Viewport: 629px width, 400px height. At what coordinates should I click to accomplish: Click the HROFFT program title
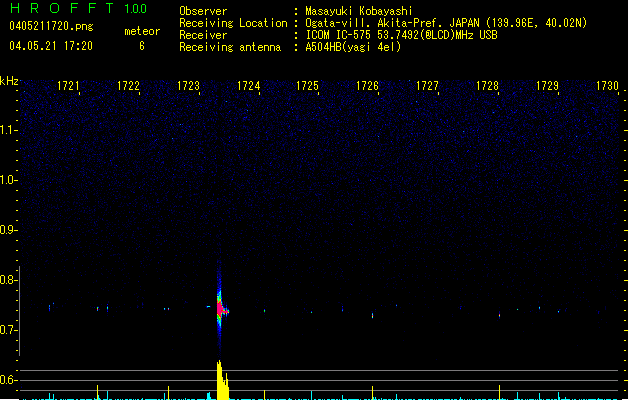[x=61, y=9]
